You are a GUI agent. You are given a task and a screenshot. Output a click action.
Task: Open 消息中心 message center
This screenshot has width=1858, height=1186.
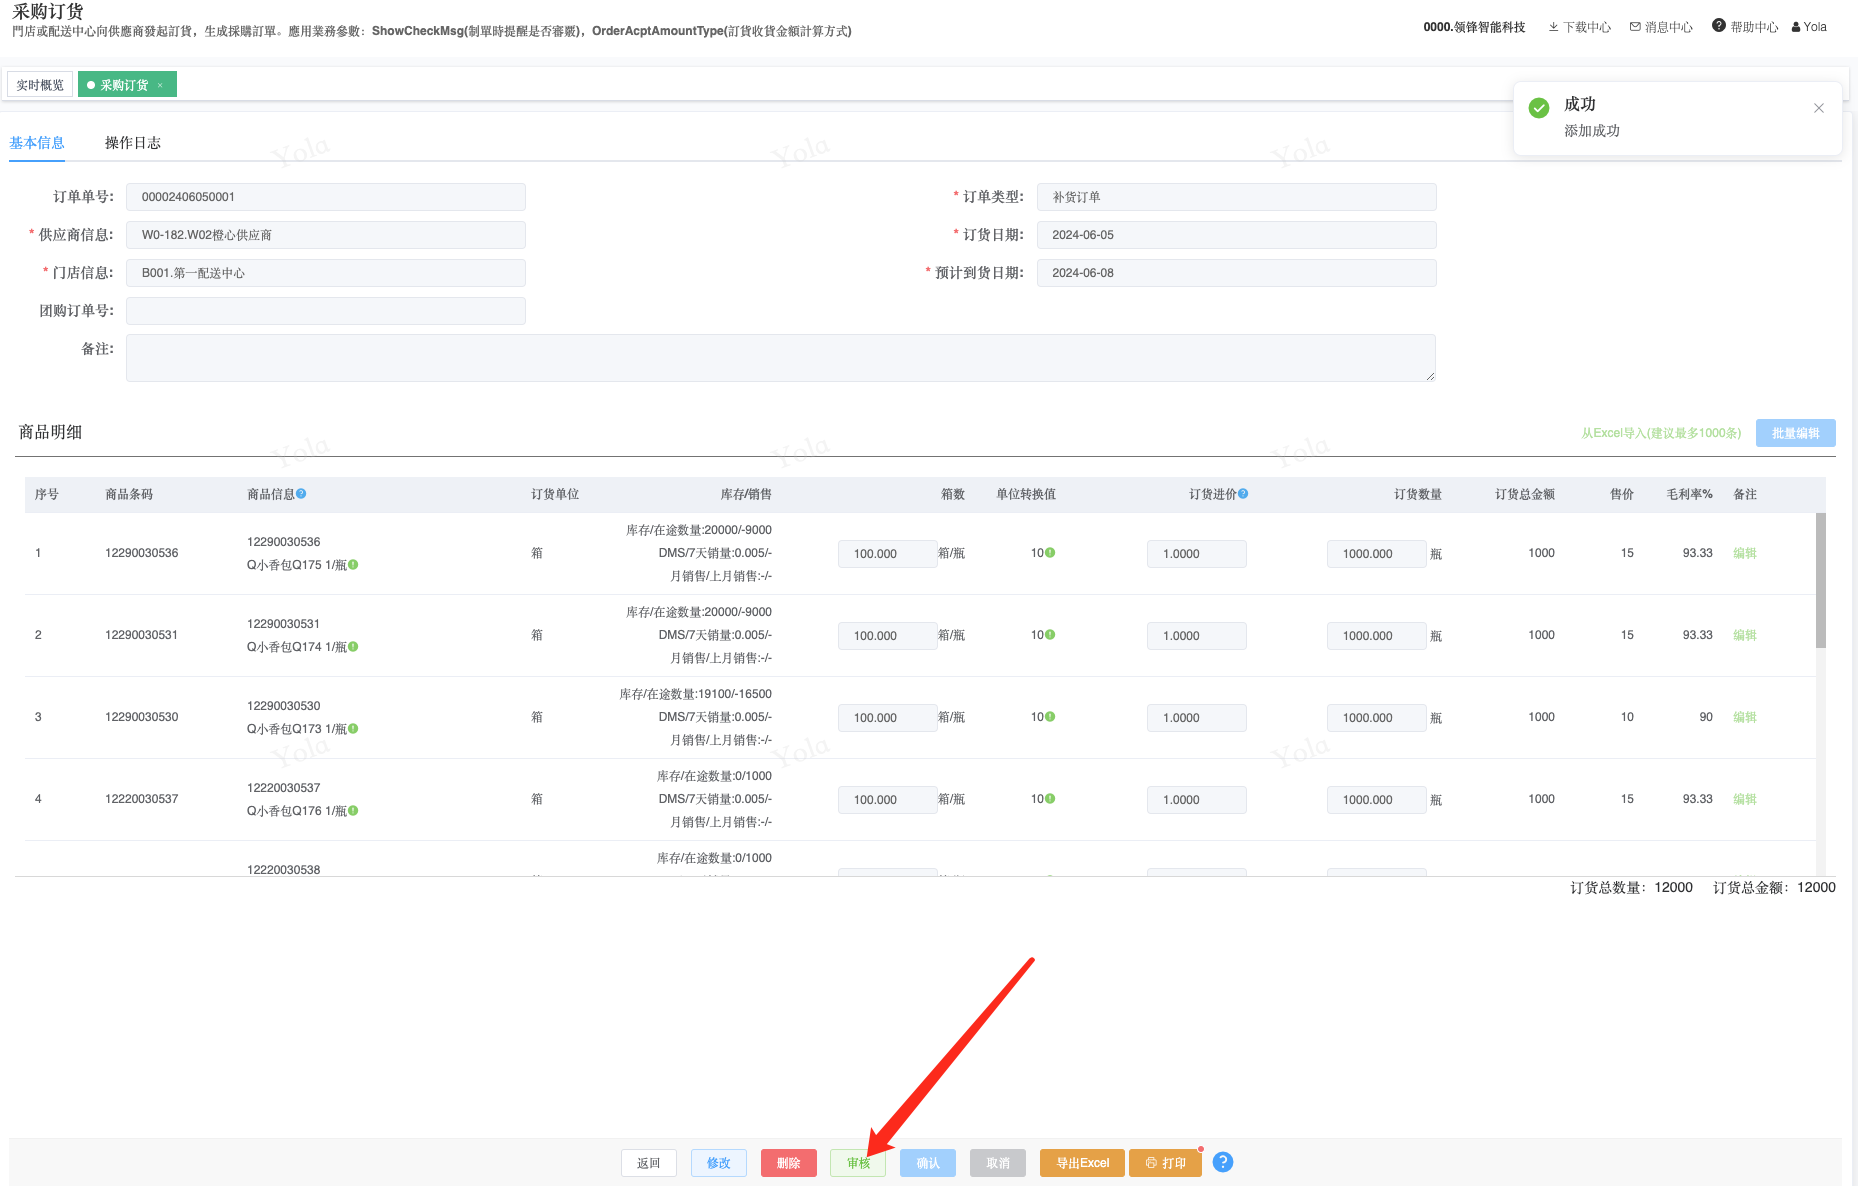pos(1661,27)
